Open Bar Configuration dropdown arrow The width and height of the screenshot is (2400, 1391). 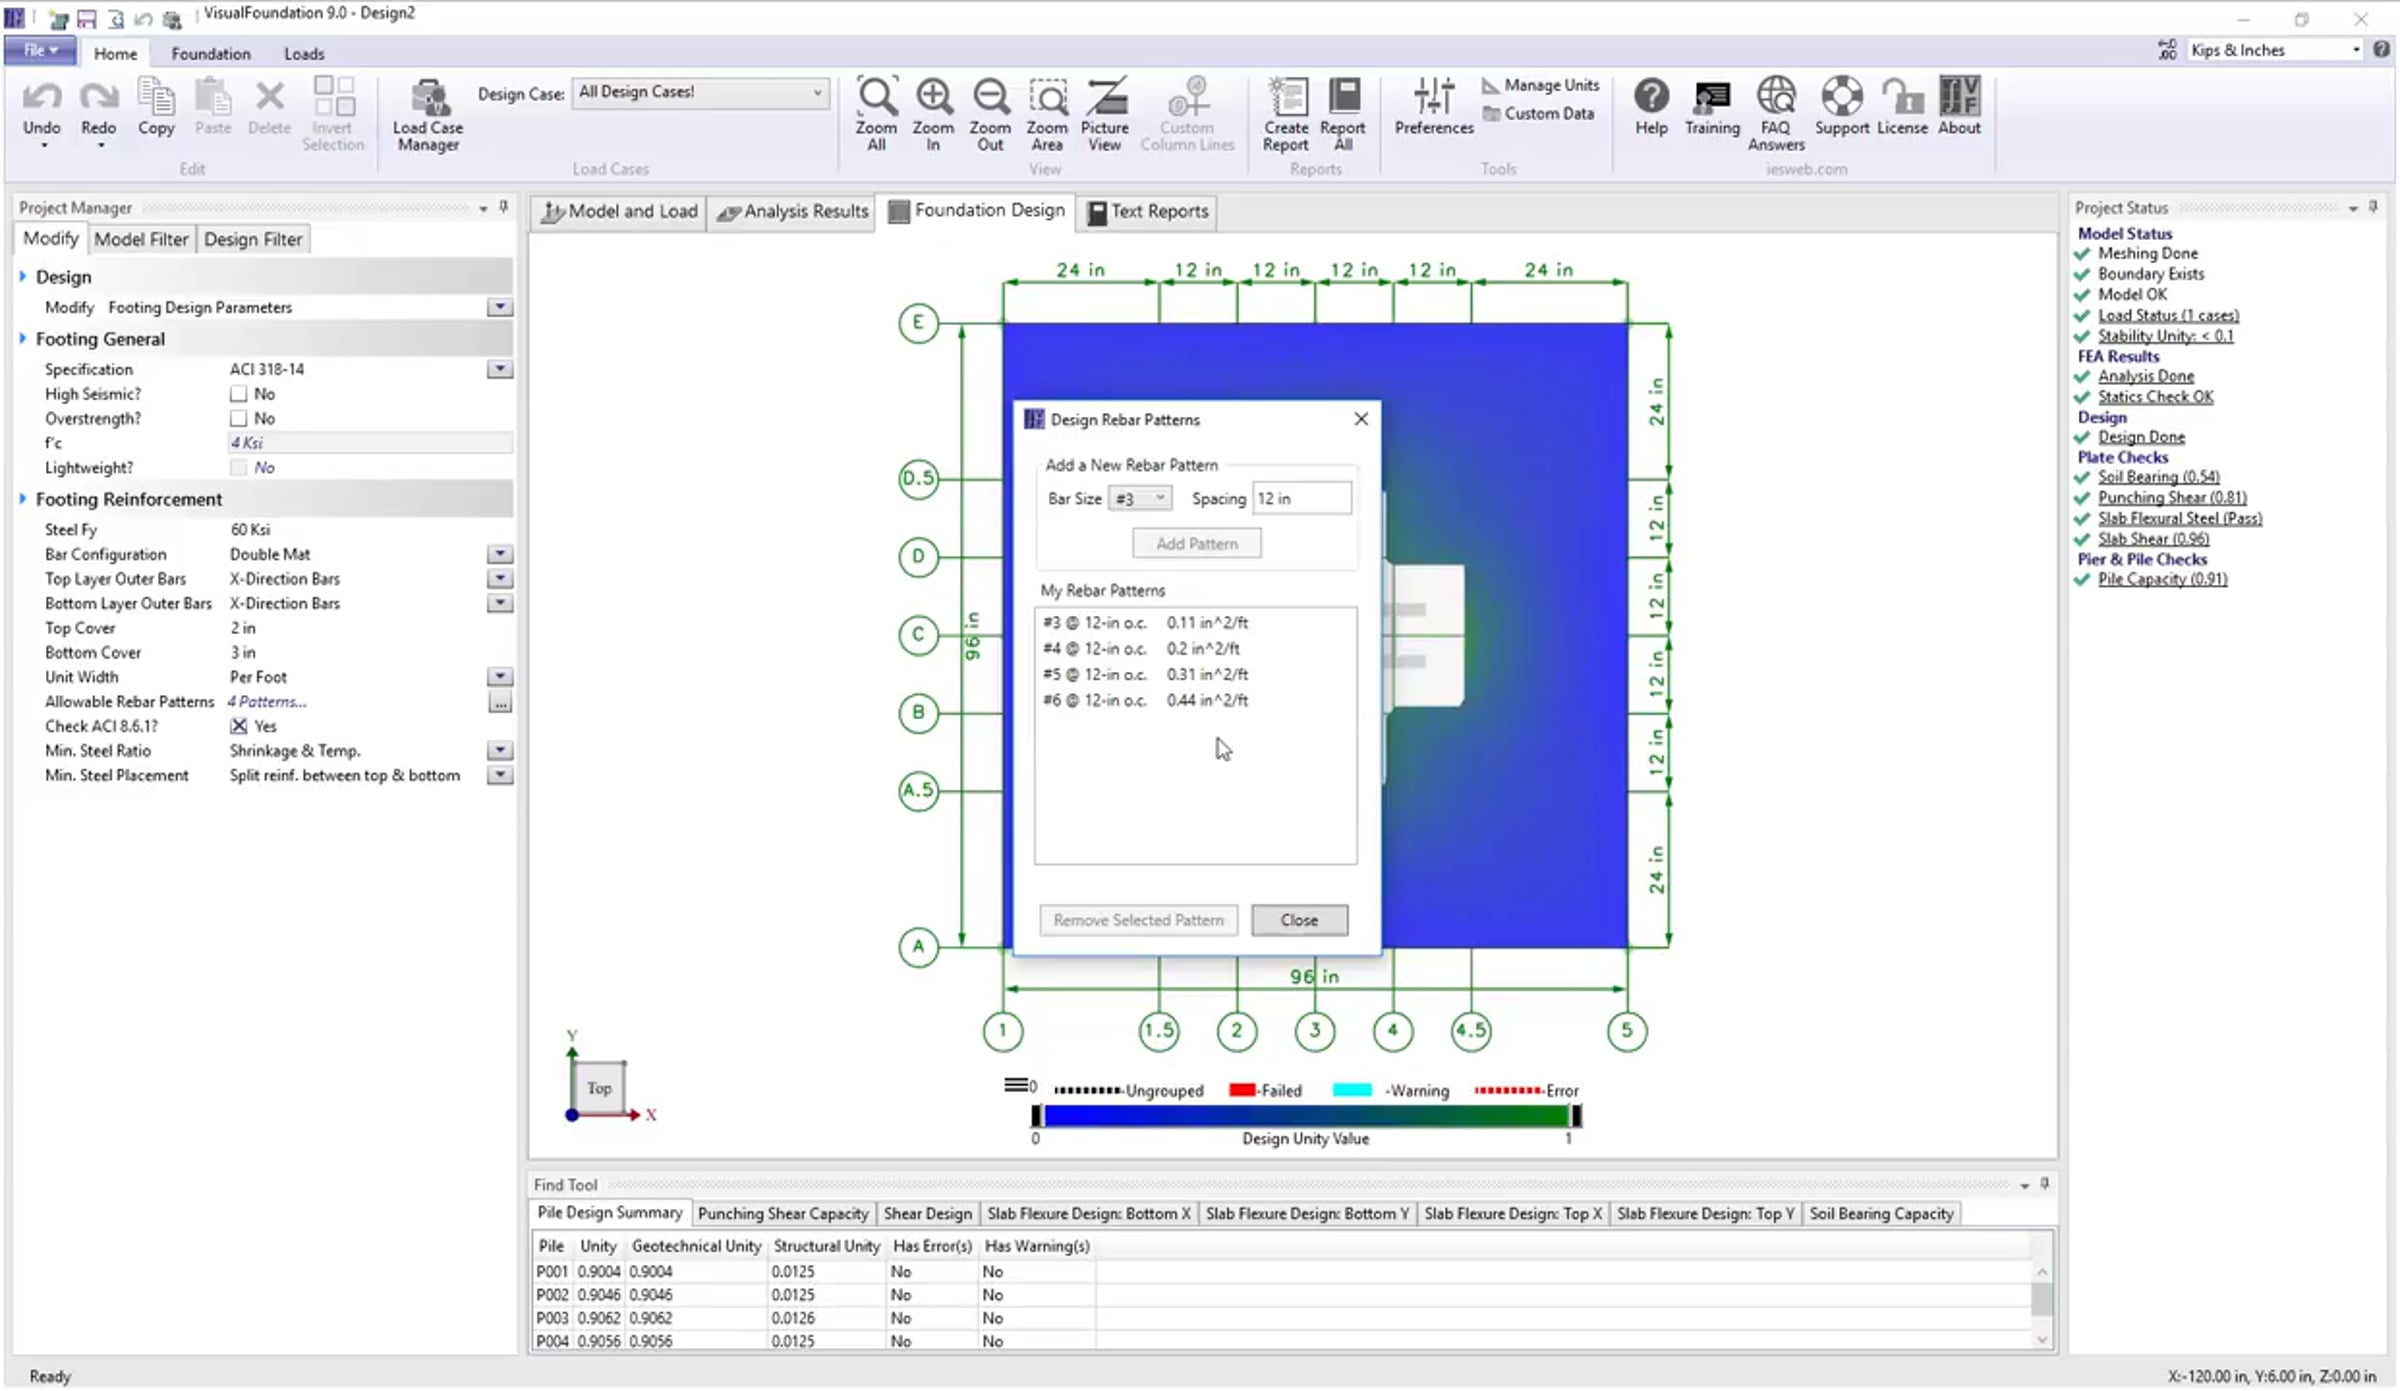click(499, 554)
